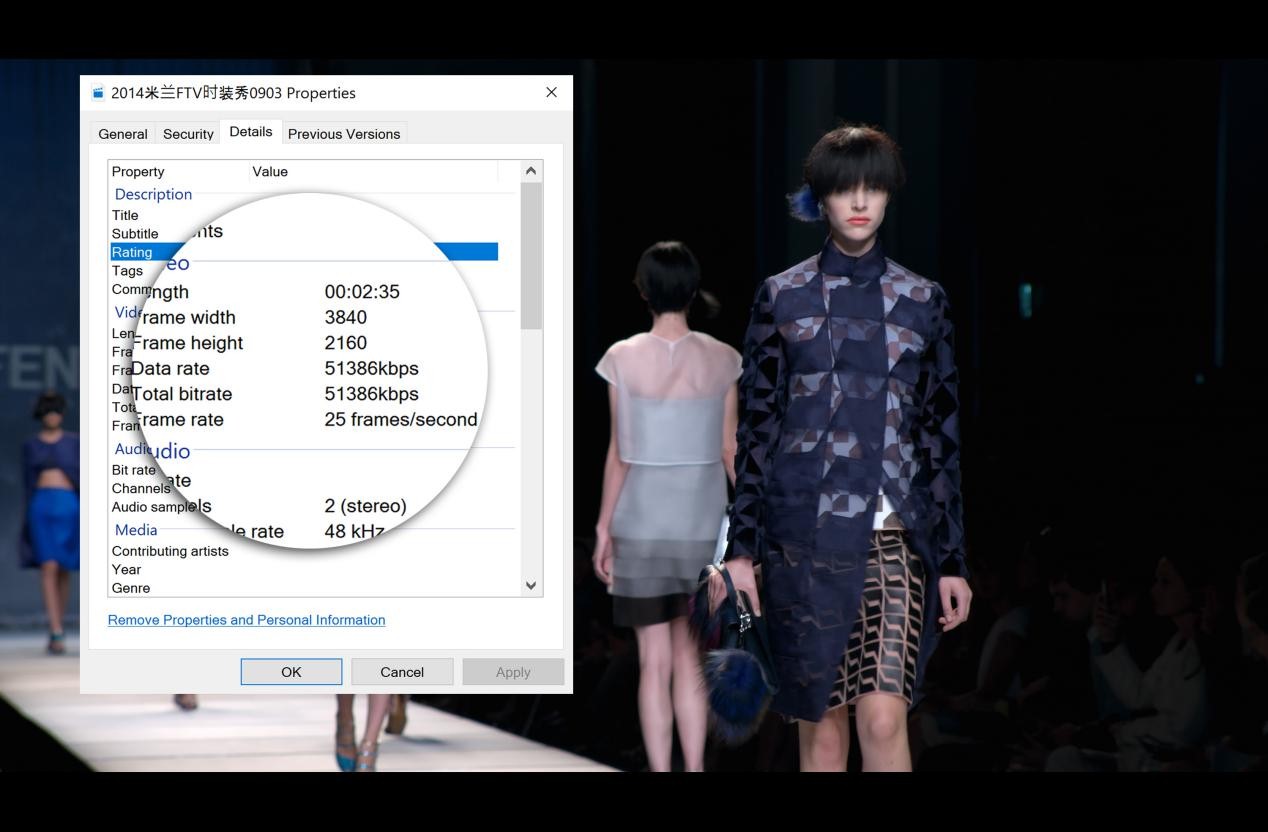
Task: Click the scrollbar down arrow
Action: [531, 586]
